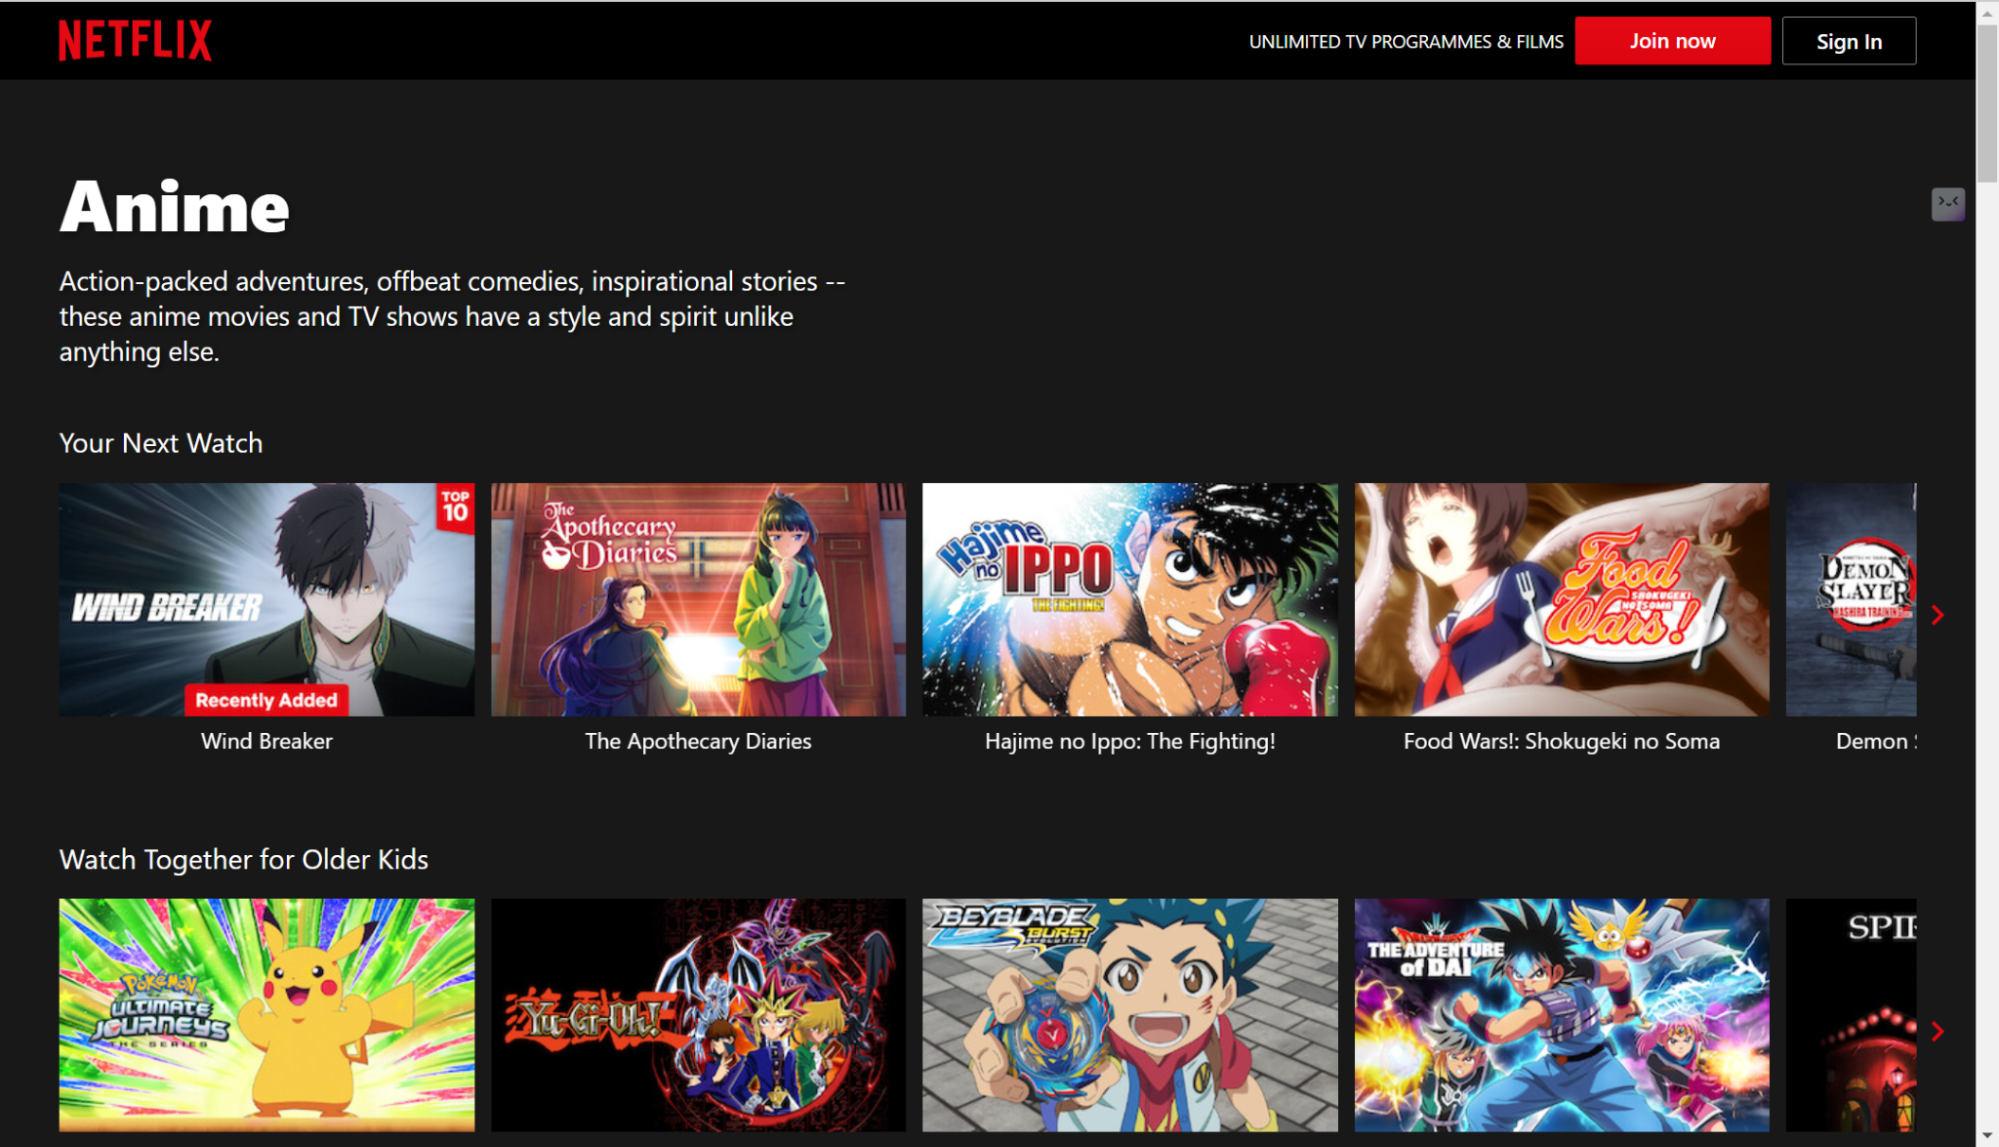The image size is (1999, 1147).
Task: Click the extension icon below the header
Action: (x=1947, y=204)
